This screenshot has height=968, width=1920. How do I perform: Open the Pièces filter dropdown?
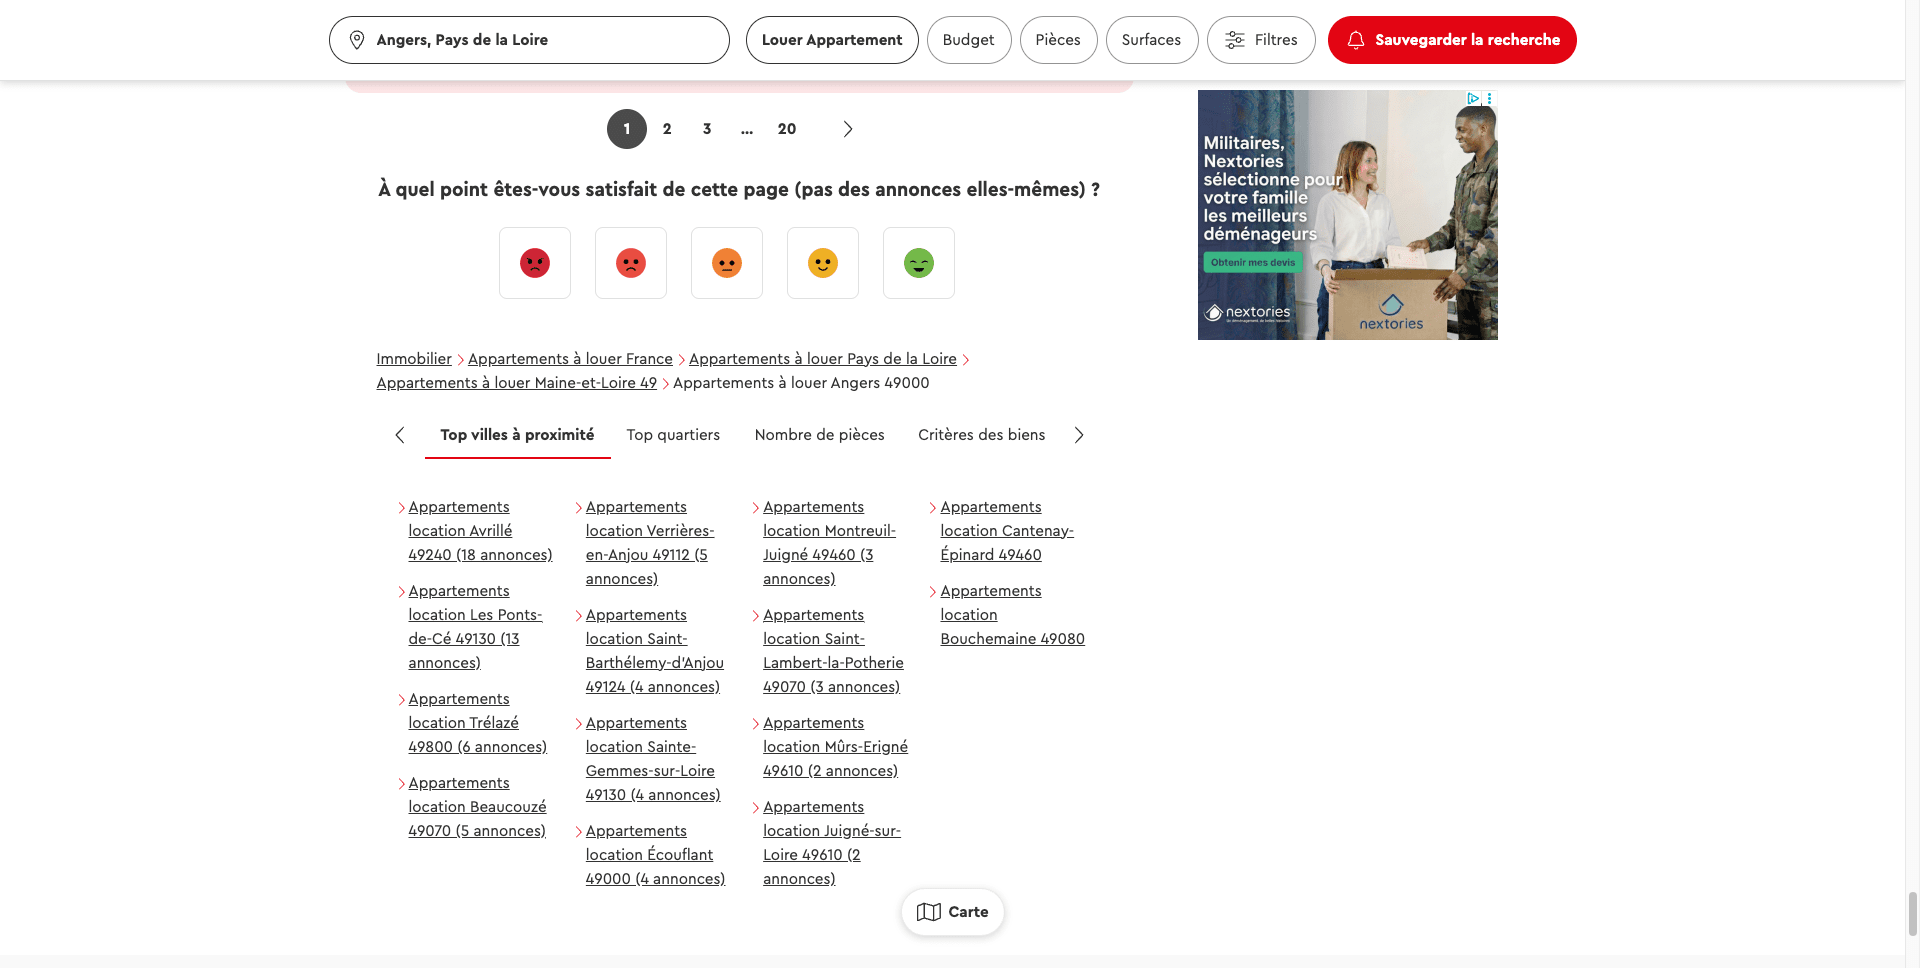pos(1058,40)
